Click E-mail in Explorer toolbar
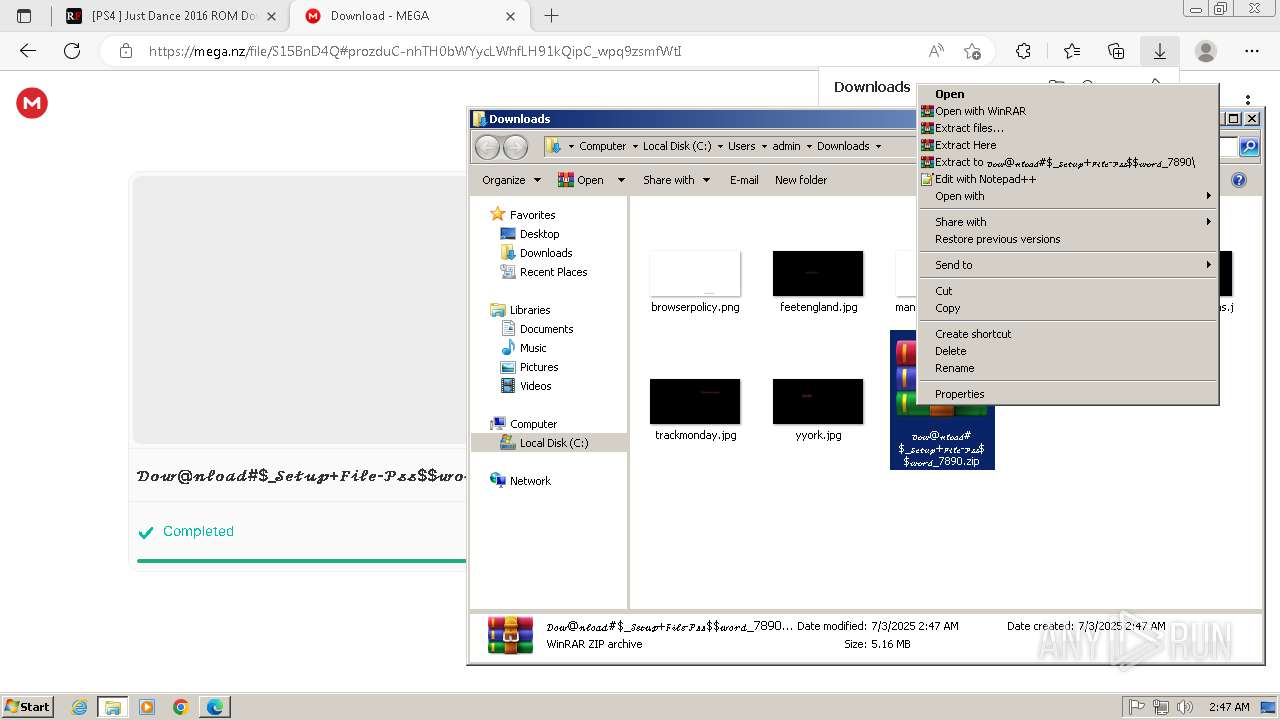The height and width of the screenshot is (720, 1280). point(744,180)
